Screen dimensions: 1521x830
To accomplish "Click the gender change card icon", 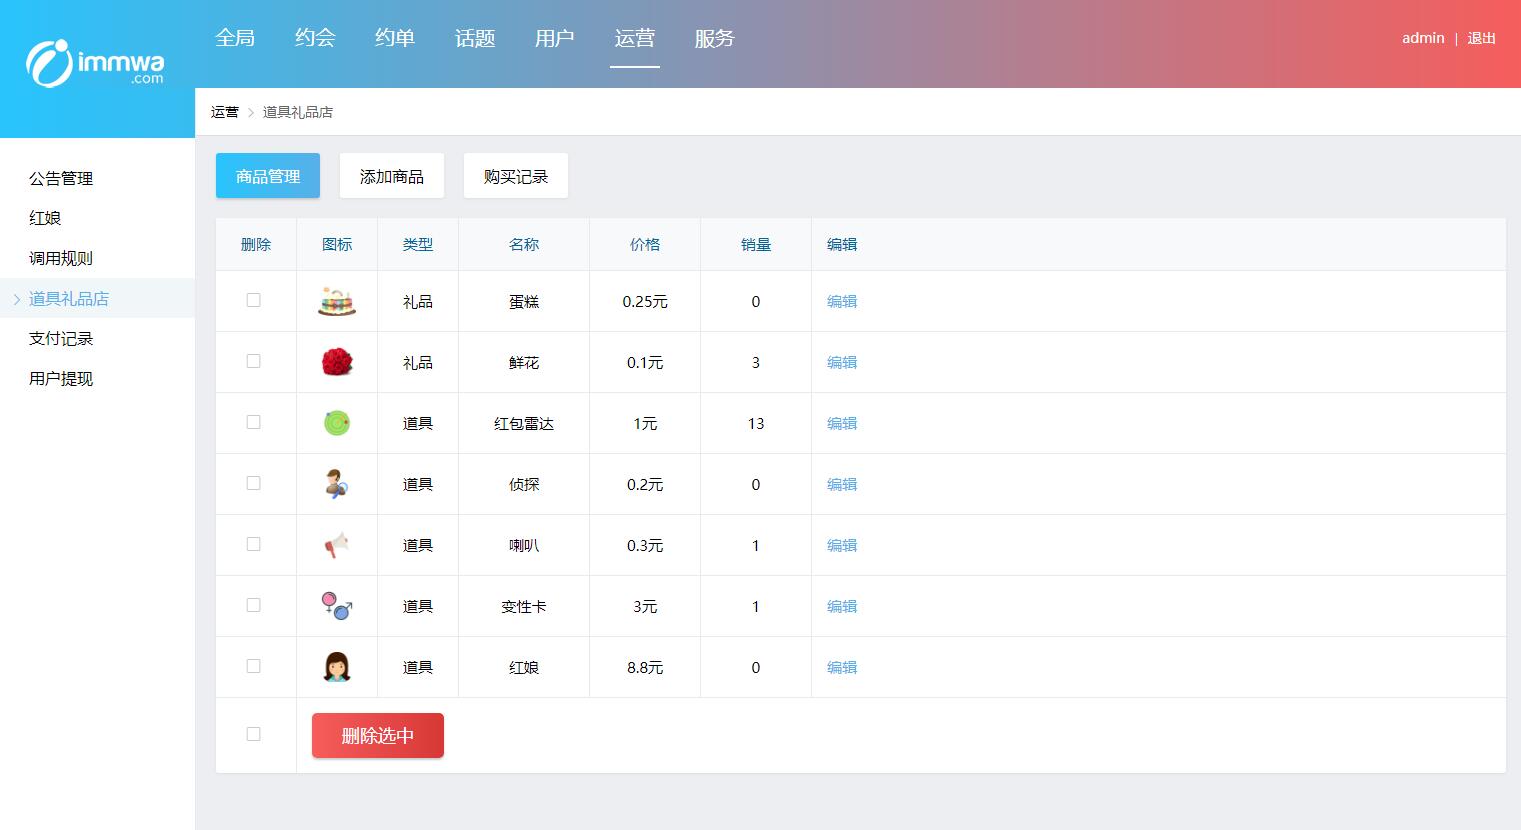I will pos(337,606).
